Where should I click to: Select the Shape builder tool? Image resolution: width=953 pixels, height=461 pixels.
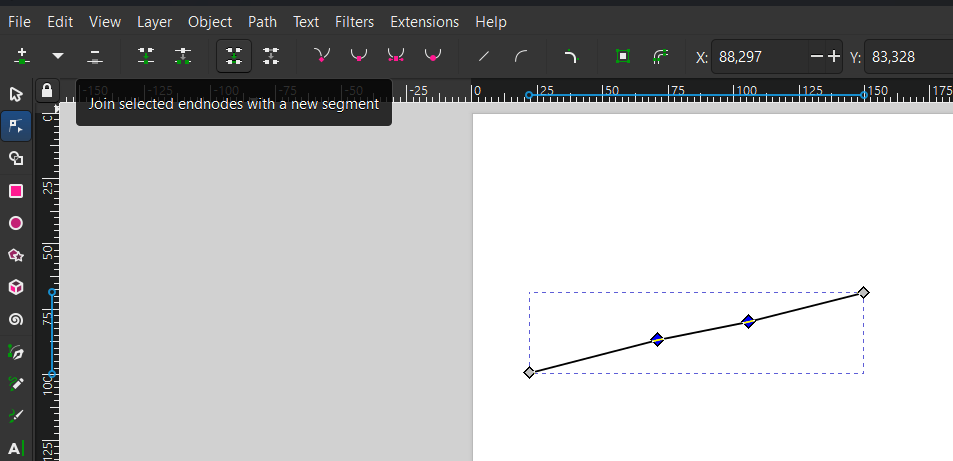tap(16, 159)
